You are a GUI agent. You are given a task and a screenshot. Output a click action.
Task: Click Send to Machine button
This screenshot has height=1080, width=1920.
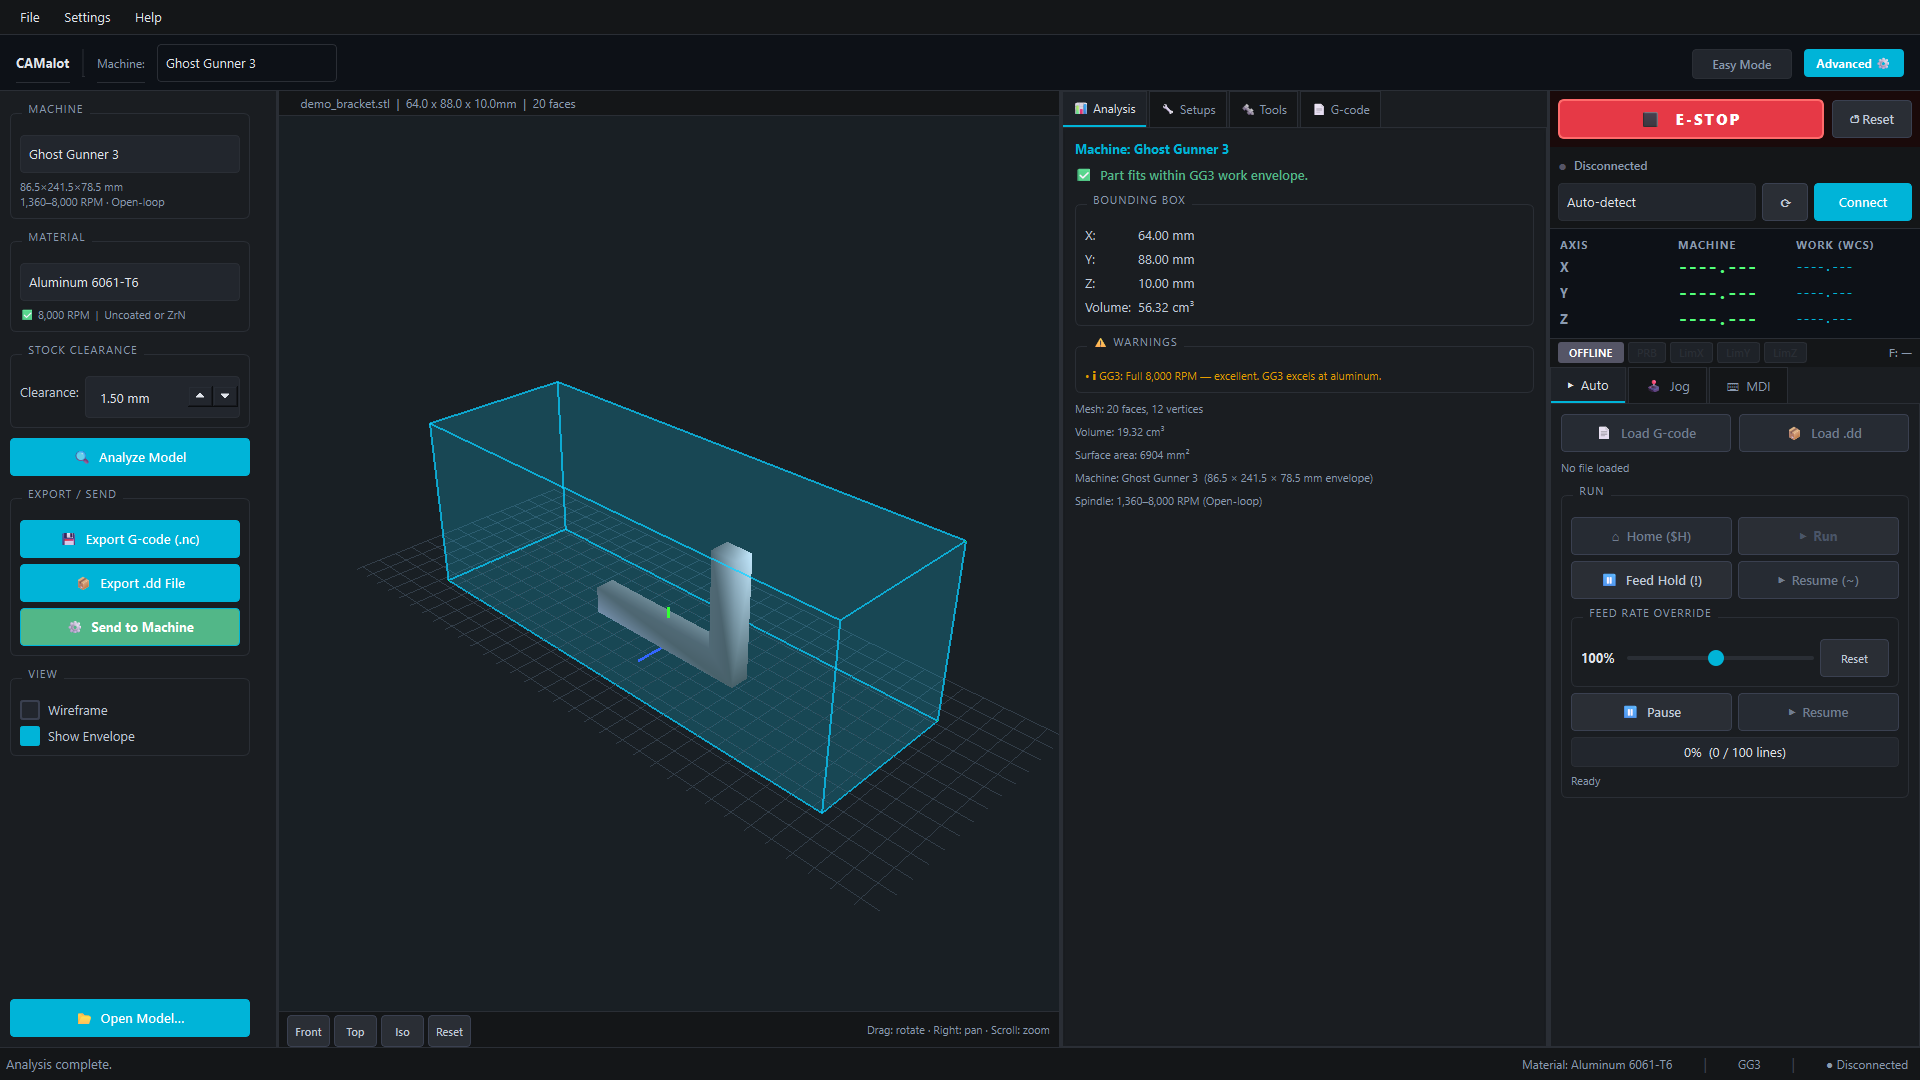coord(130,627)
